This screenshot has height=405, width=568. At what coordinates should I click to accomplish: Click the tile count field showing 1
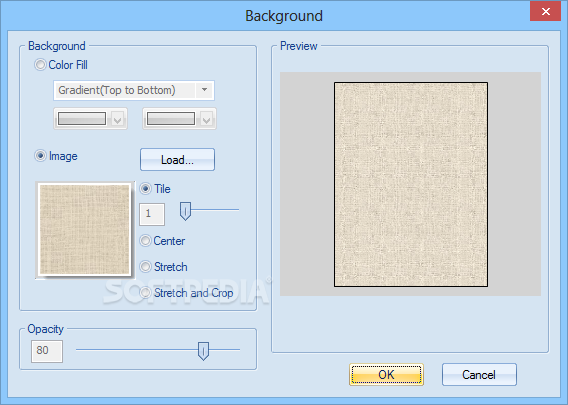[152, 214]
